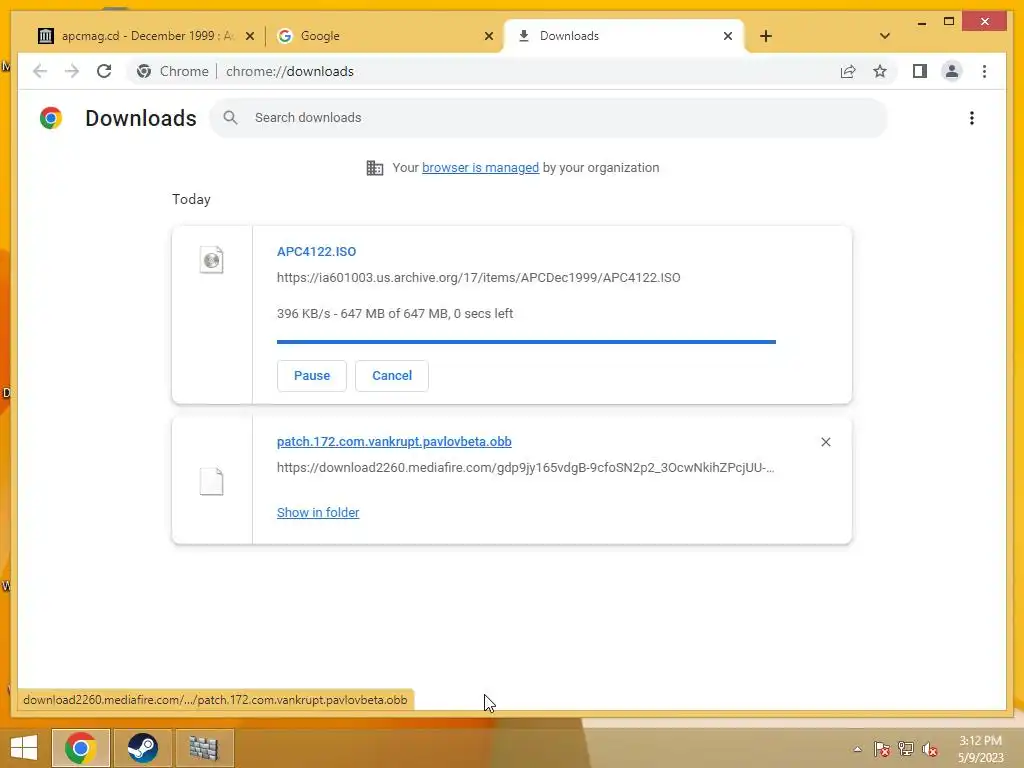Open the brick wall taskbar app

tap(203, 748)
